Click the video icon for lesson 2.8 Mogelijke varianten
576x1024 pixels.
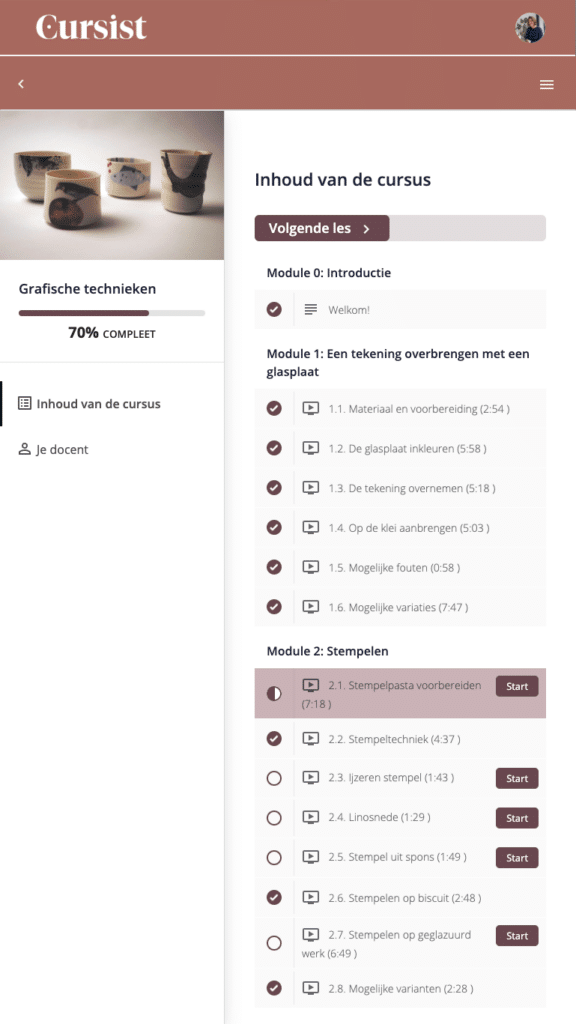click(x=311, y=988)
